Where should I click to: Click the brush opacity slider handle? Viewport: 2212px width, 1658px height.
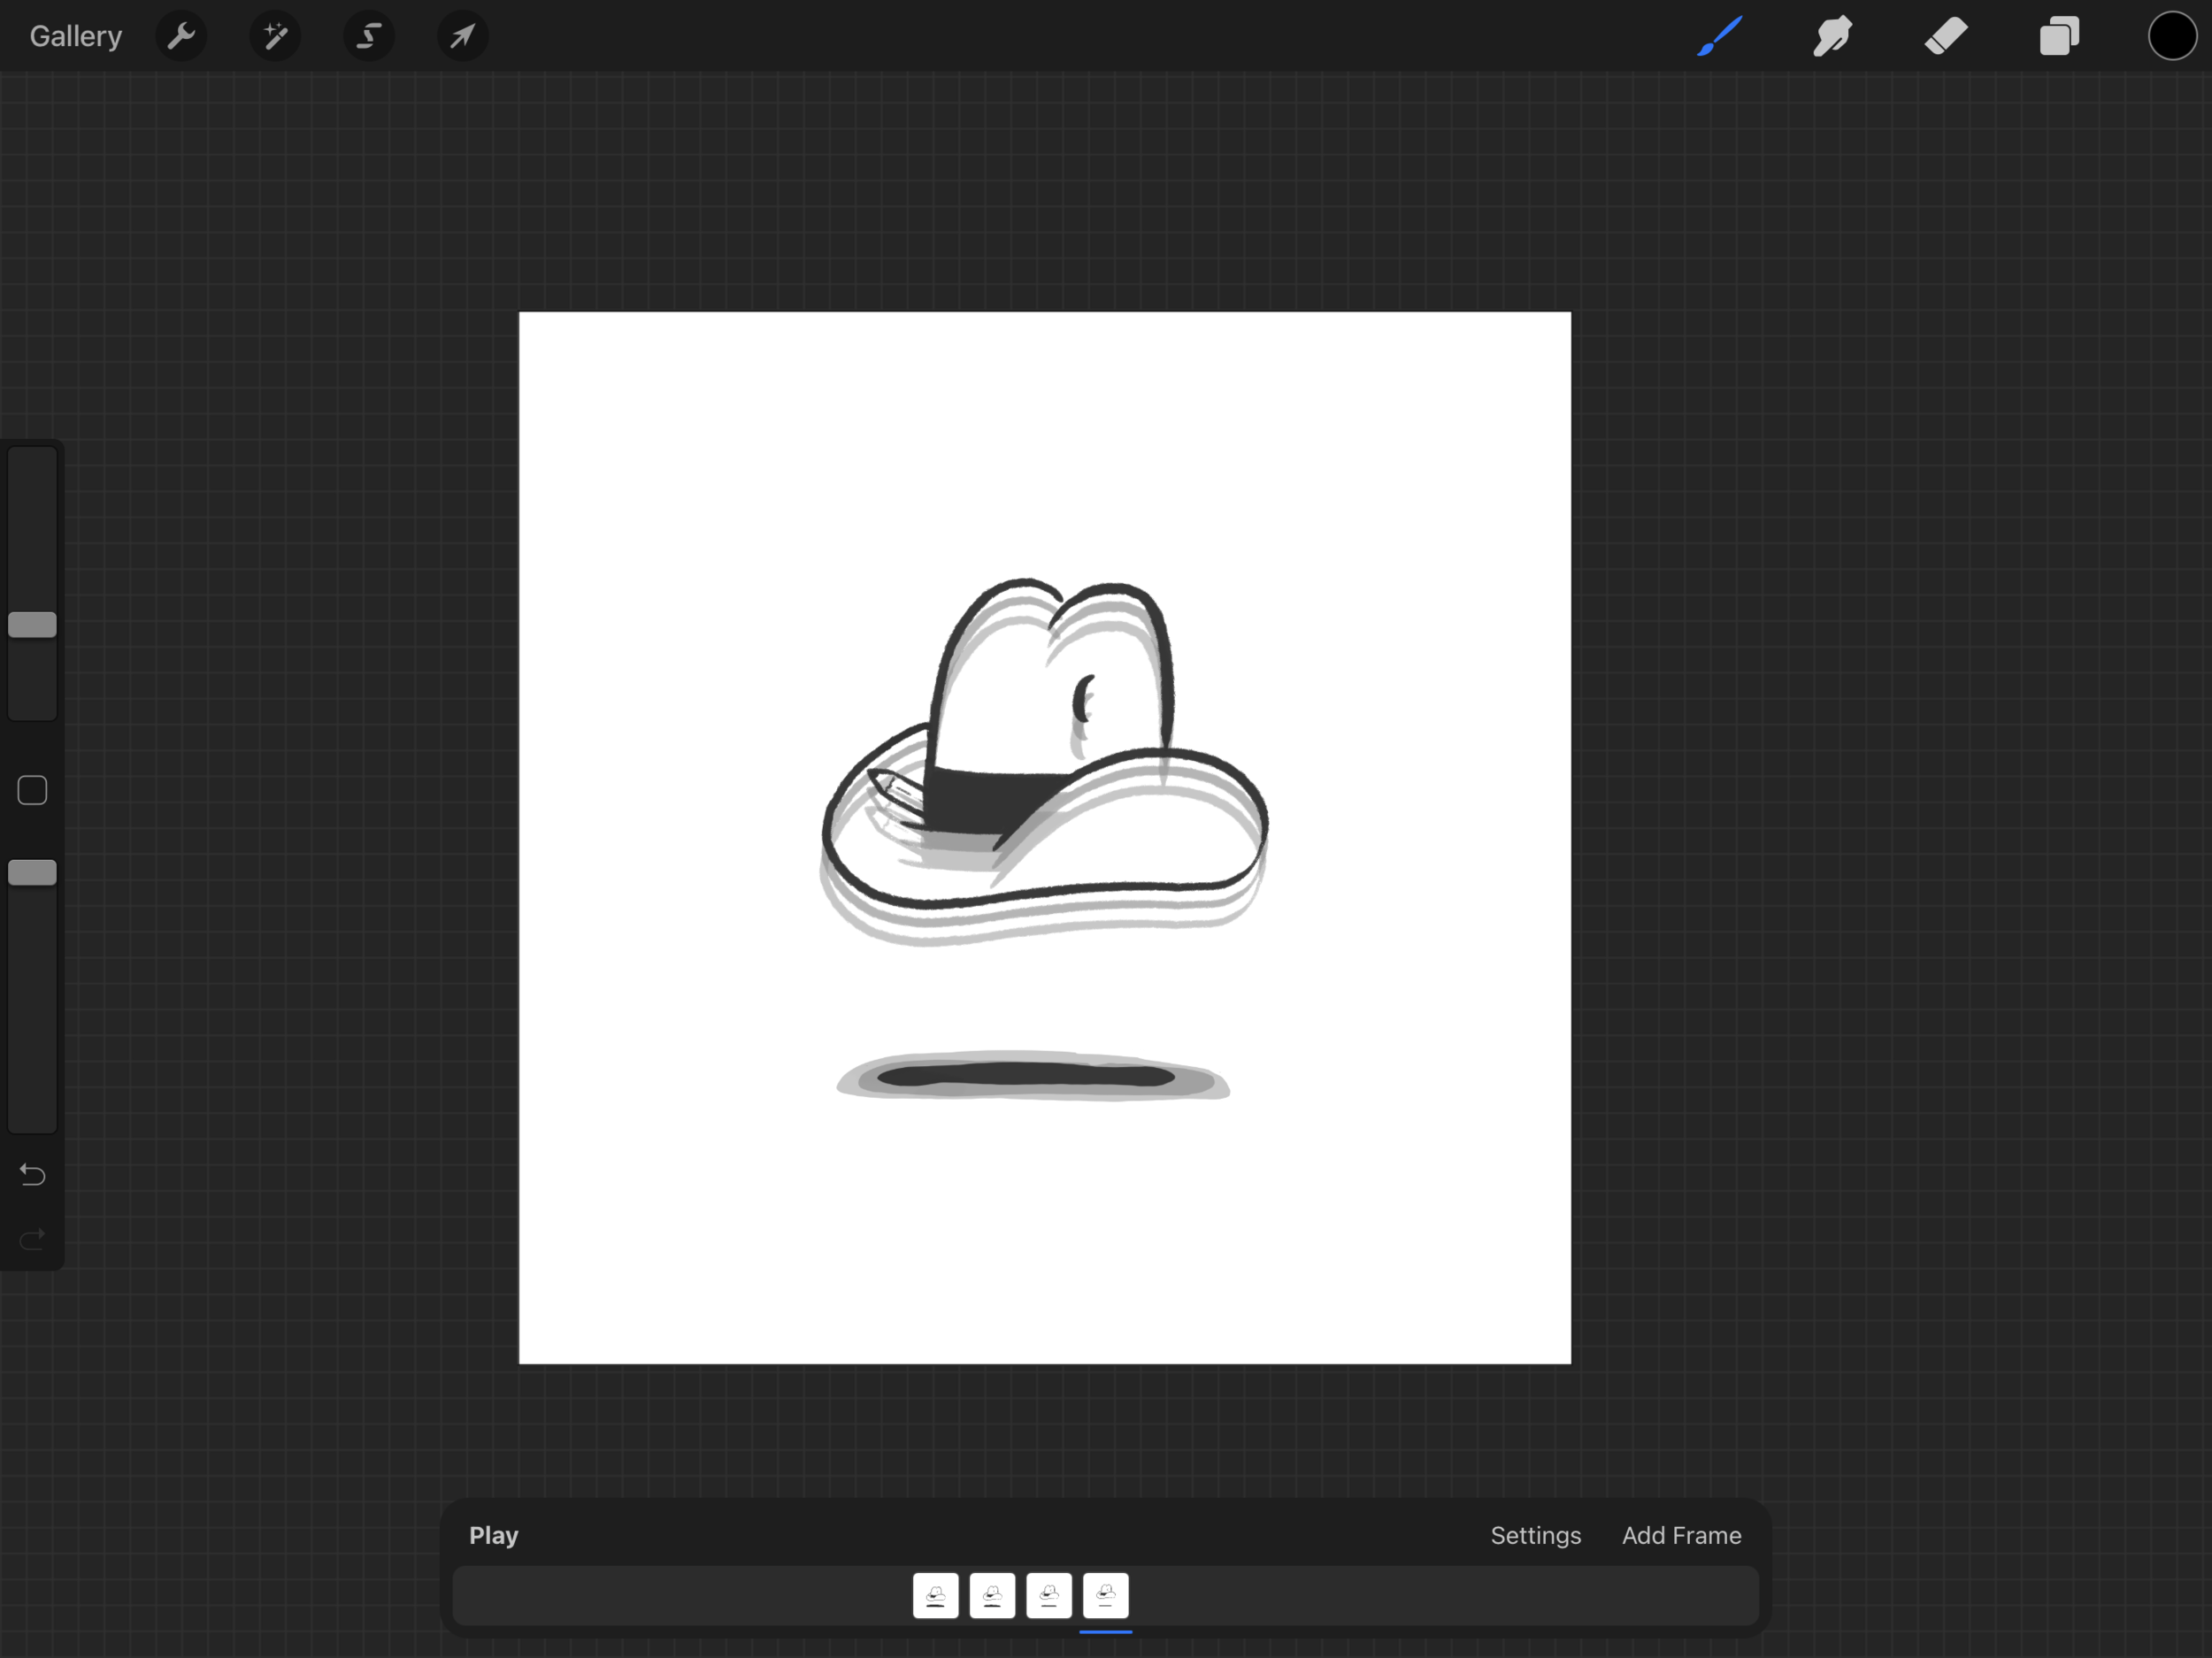click(x=32, y=873)
